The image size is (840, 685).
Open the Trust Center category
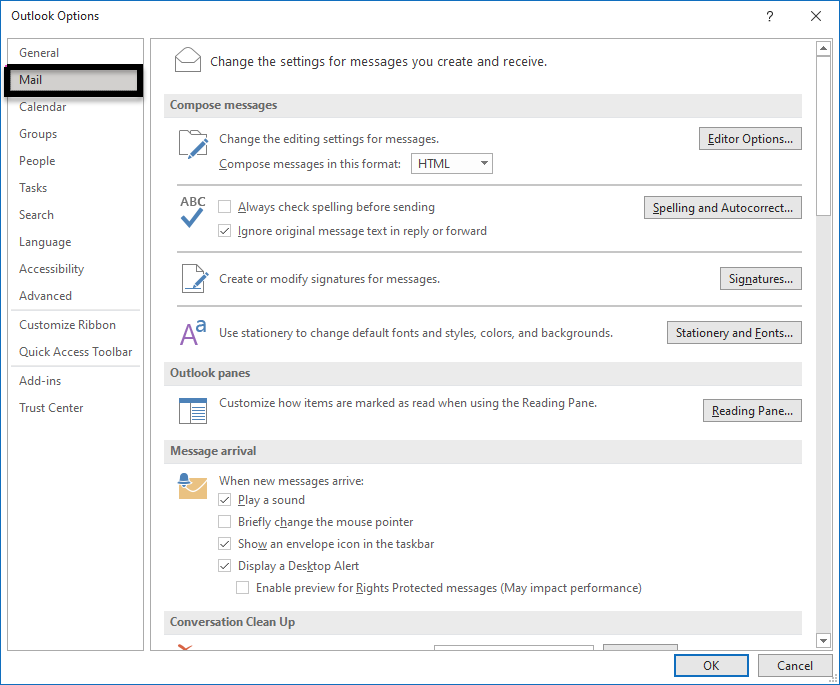pyautogui.click(x=75, y=408)
